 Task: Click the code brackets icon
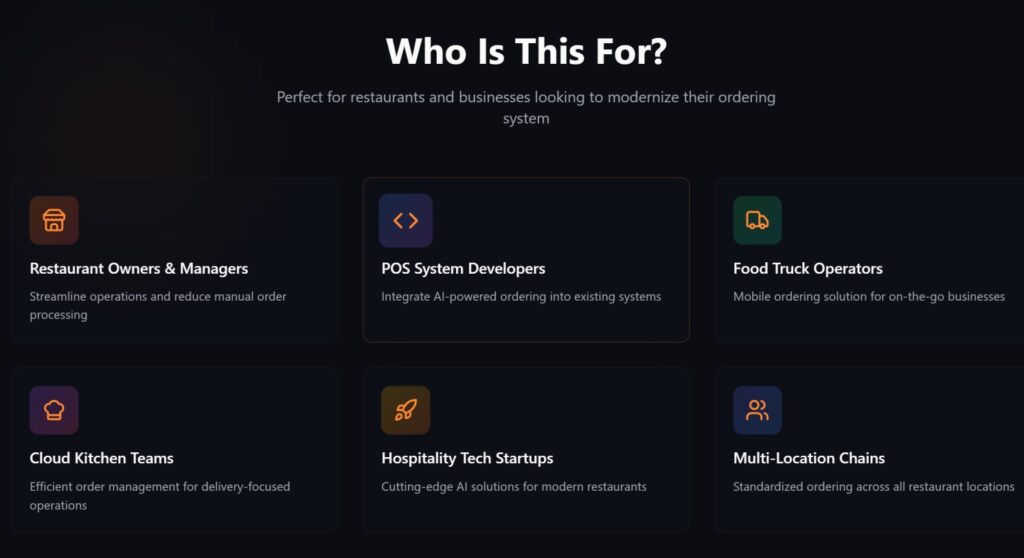(406, 220)
